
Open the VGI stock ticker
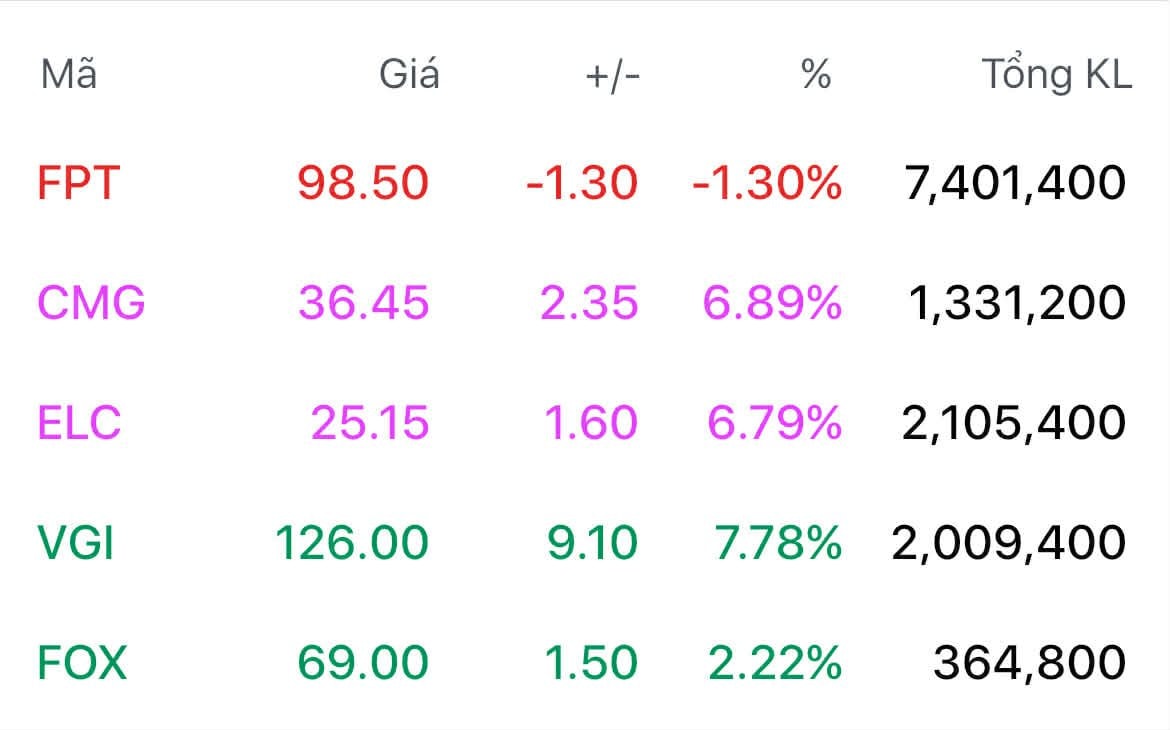coord(75,543)
